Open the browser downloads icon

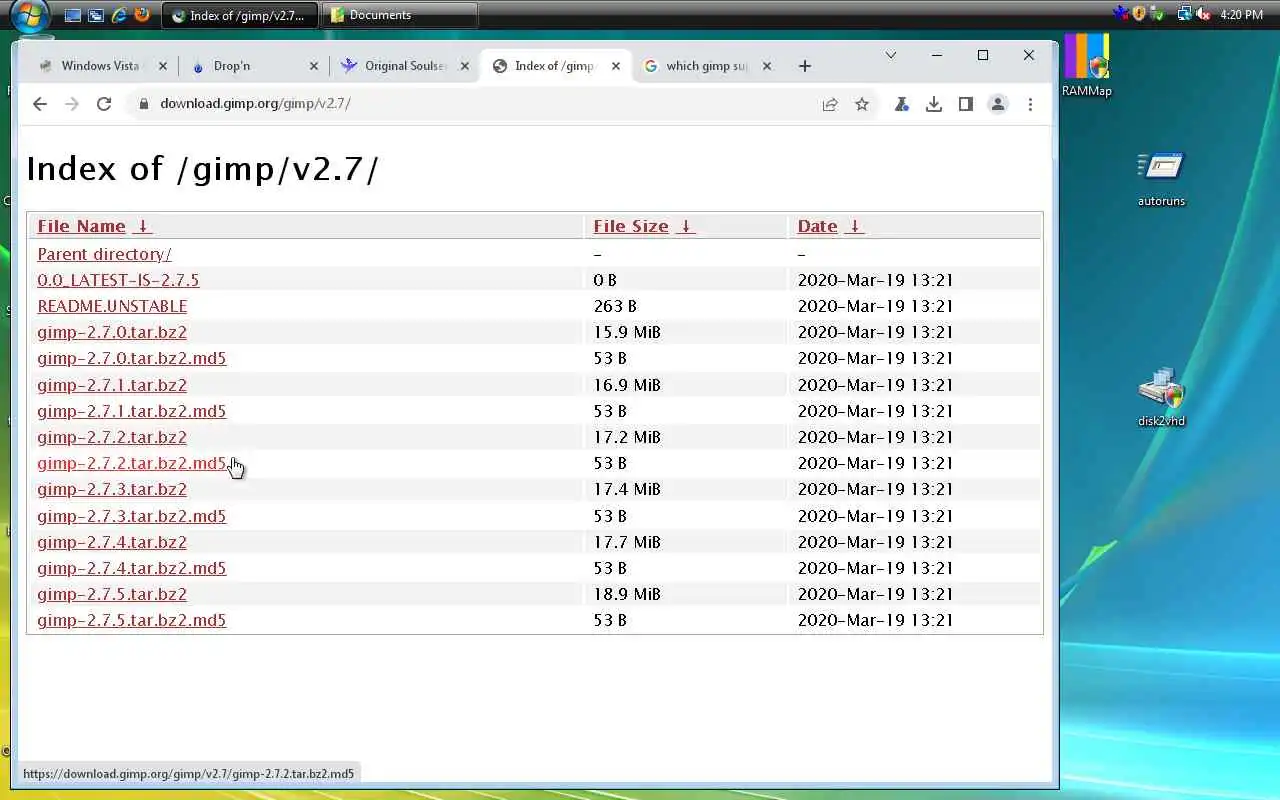tap(934, 104)
